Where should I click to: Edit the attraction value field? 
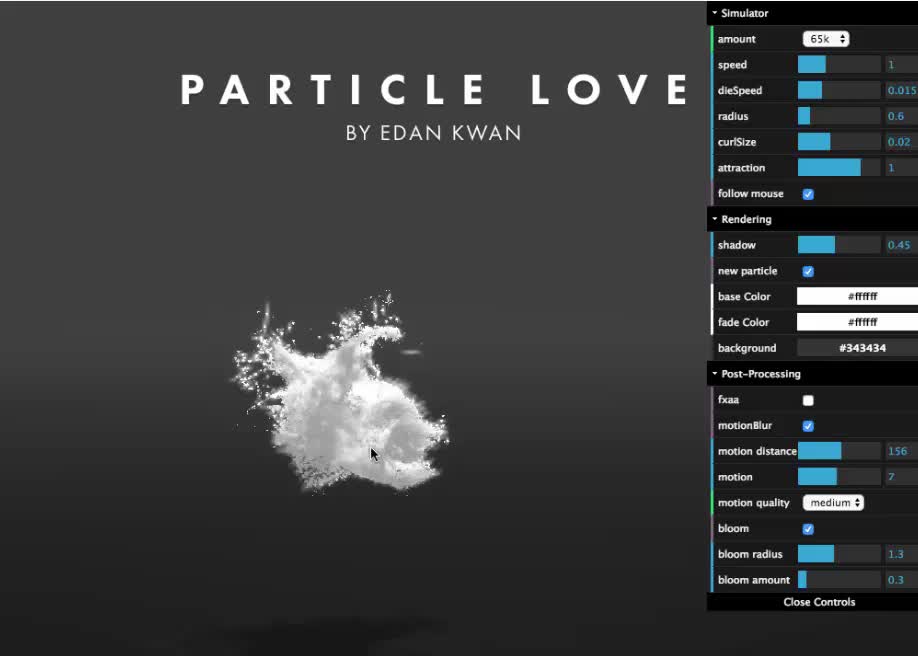pyautogui.click(x=901, y=168)
